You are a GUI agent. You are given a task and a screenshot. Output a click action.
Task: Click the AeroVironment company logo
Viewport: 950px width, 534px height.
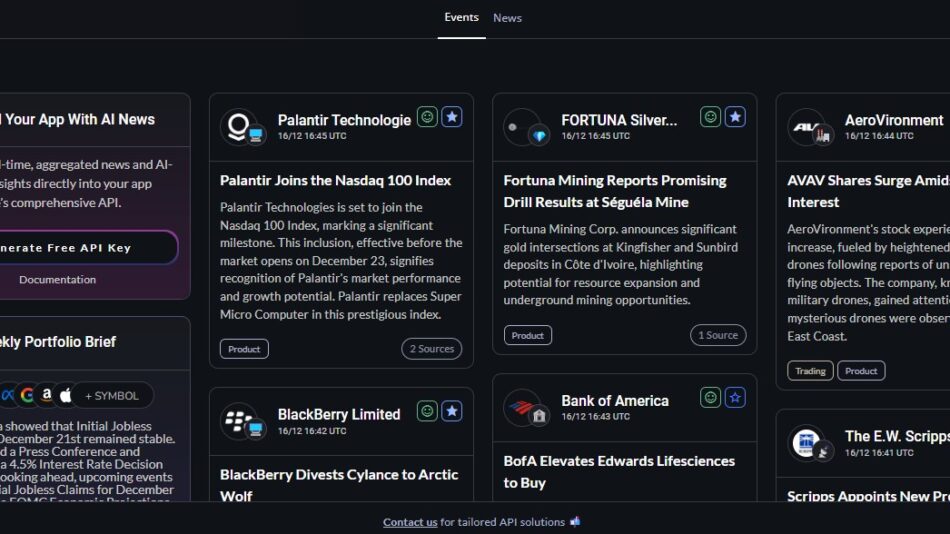pyautogui.click(x=807, y=126)
